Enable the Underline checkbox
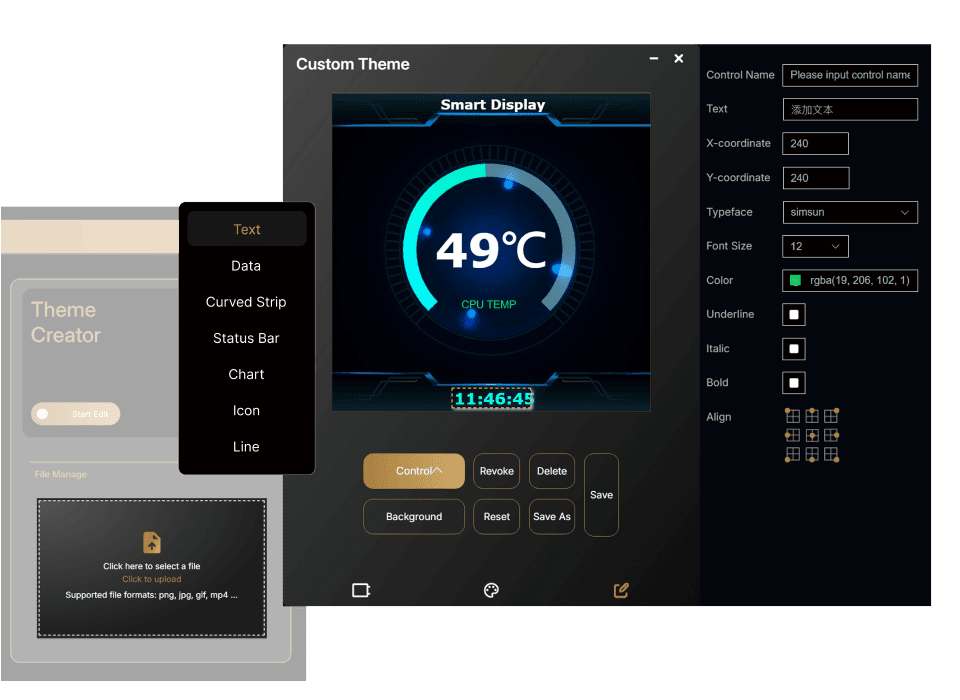Viewport: 960px width, 700px height. point(794,315)
